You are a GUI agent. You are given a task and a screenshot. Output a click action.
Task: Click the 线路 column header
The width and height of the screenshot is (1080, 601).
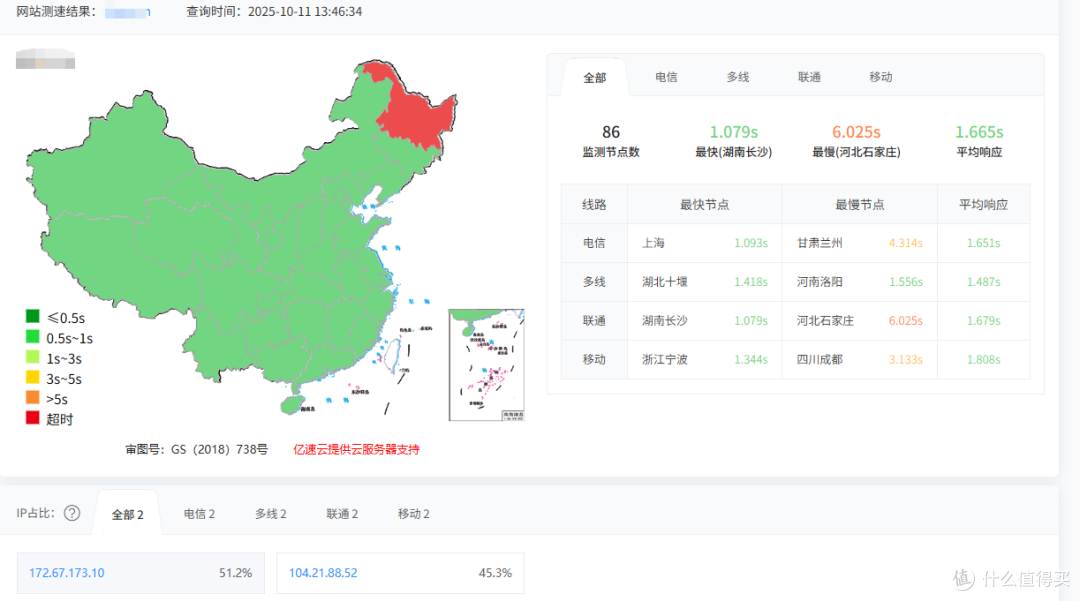594,204
